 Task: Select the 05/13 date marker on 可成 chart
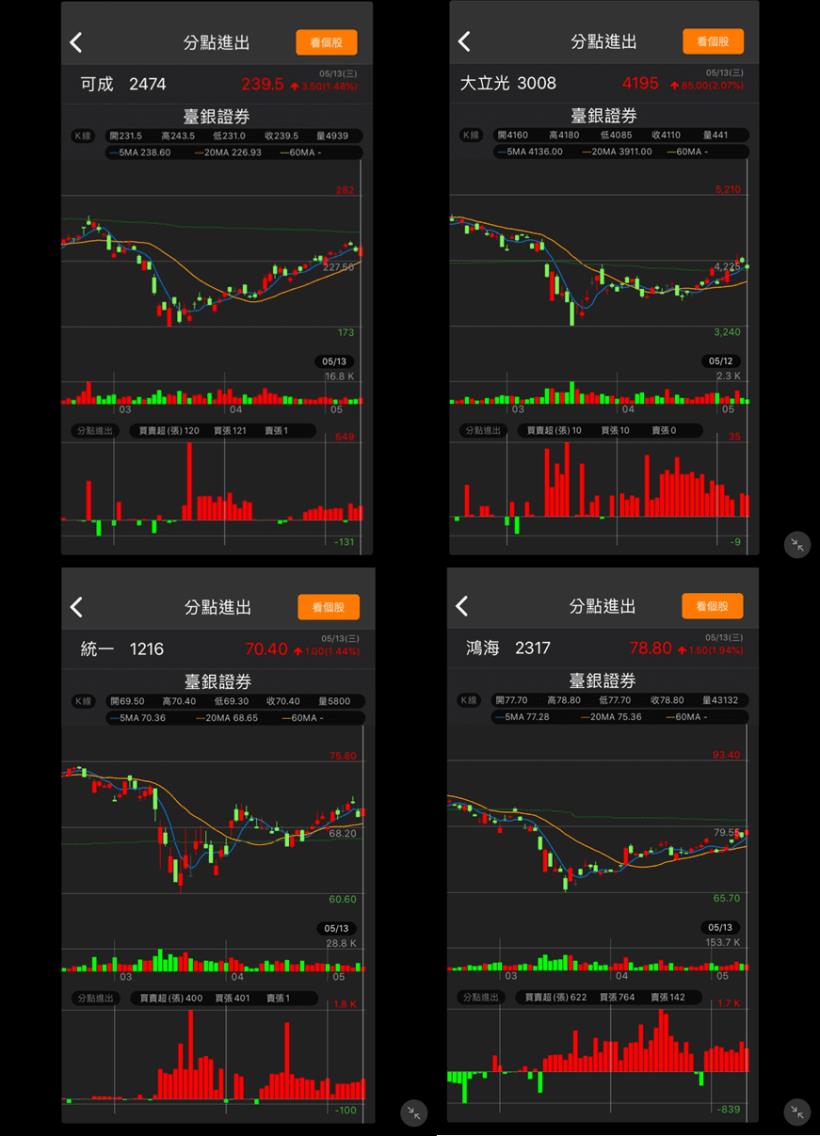[334, 362]
